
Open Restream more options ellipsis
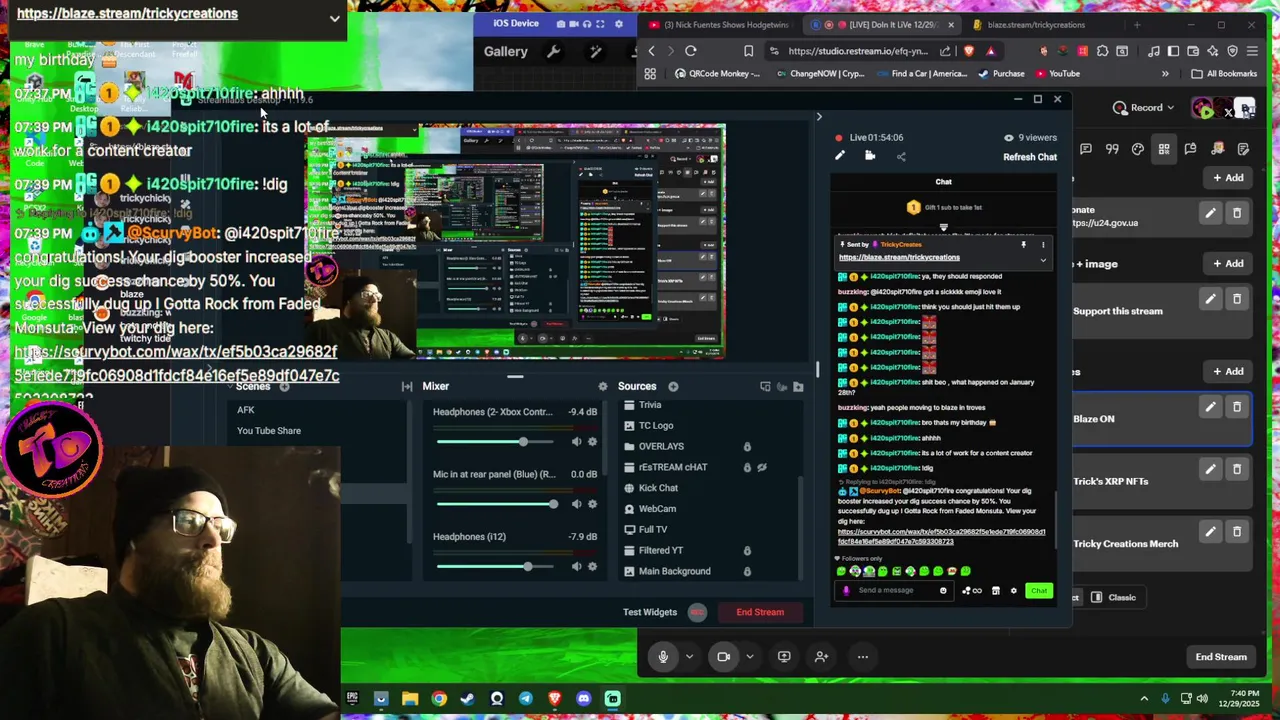pos(862,657)
